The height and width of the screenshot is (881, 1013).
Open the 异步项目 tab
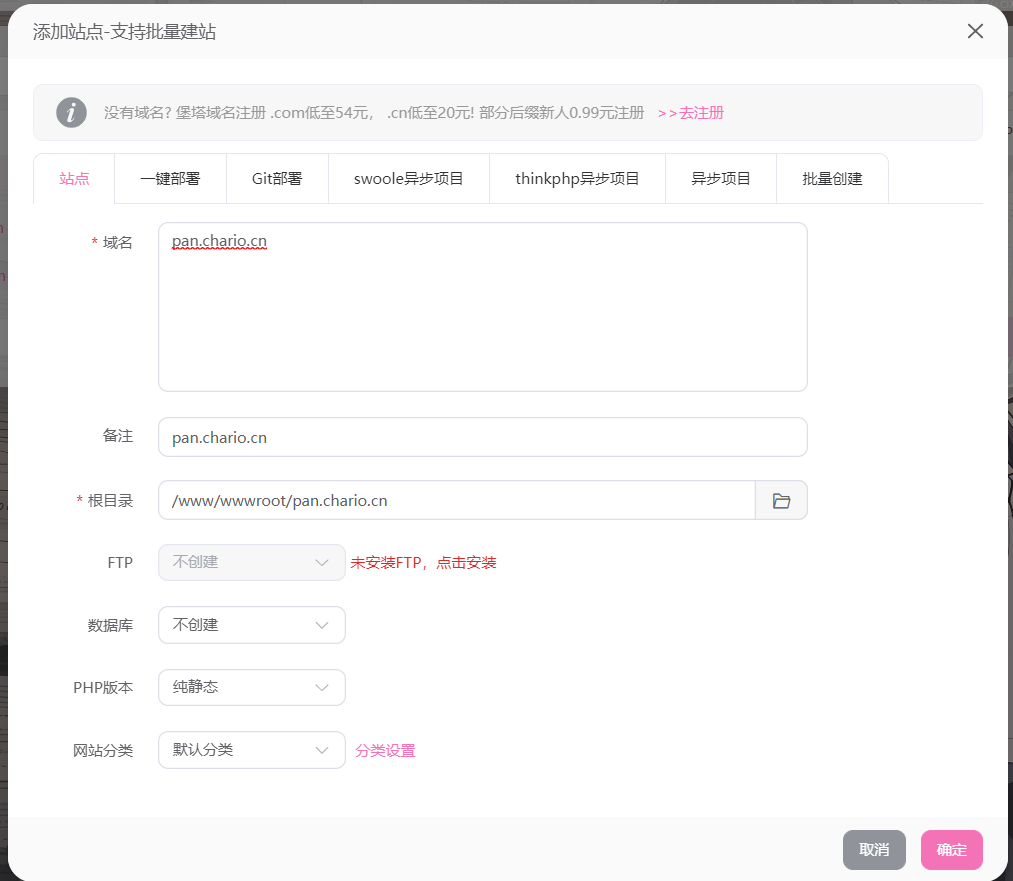(x=720, y=178)
